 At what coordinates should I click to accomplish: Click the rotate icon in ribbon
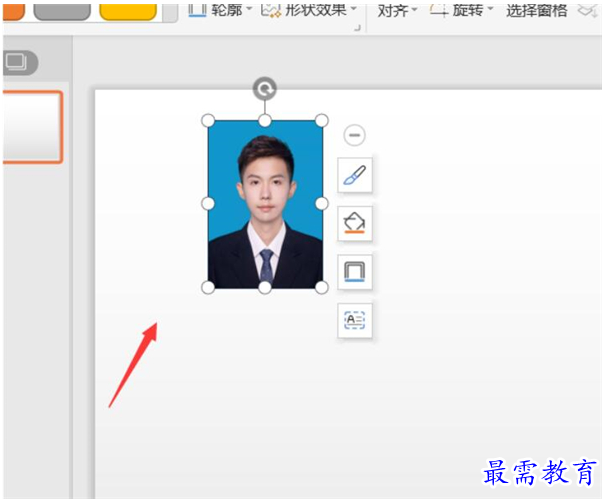pos(439,11)
